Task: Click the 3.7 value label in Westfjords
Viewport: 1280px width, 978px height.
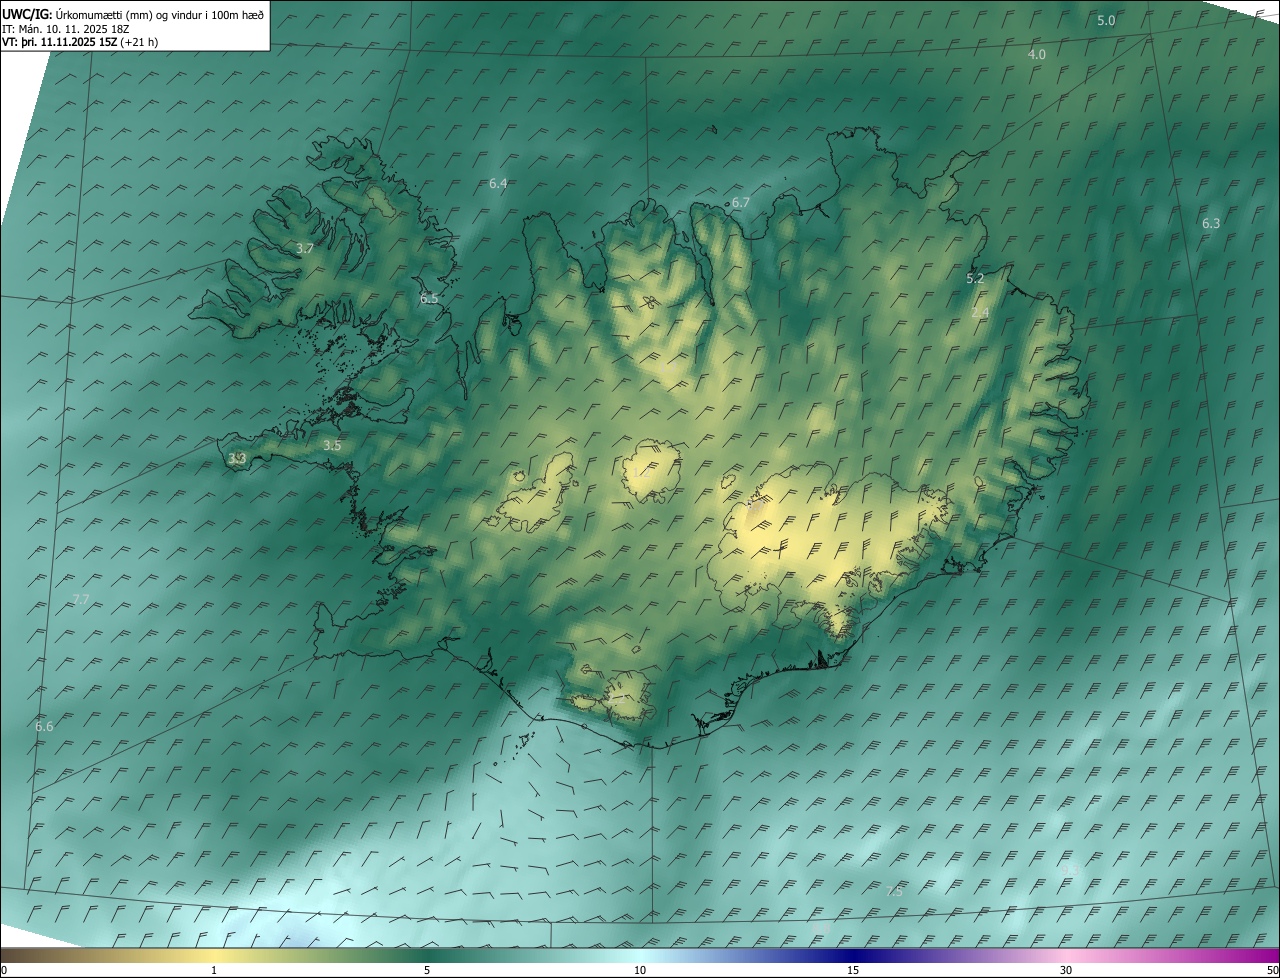Action: pyautogui.click(x=306, y=248)
